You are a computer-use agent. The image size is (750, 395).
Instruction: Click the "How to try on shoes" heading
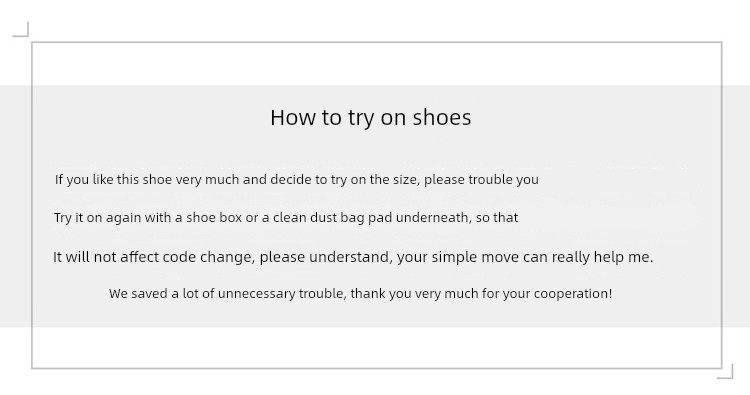tap(371, 118)
